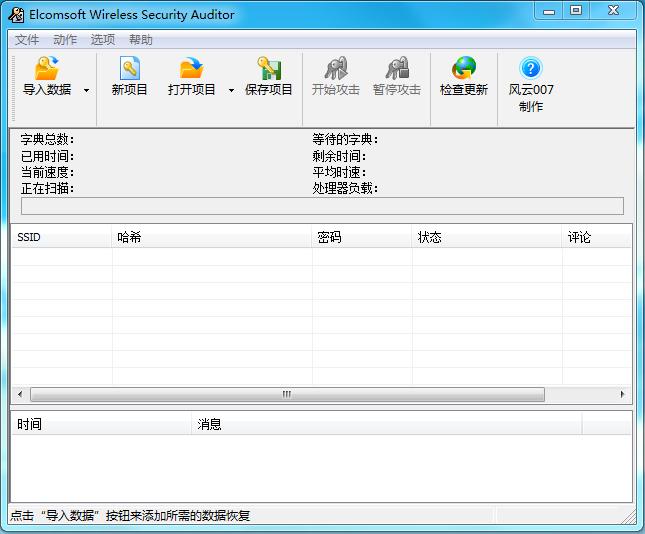The image size is (645, 534).
Task: Click the 已用时间 label
Action: click(x=48, y=156)
